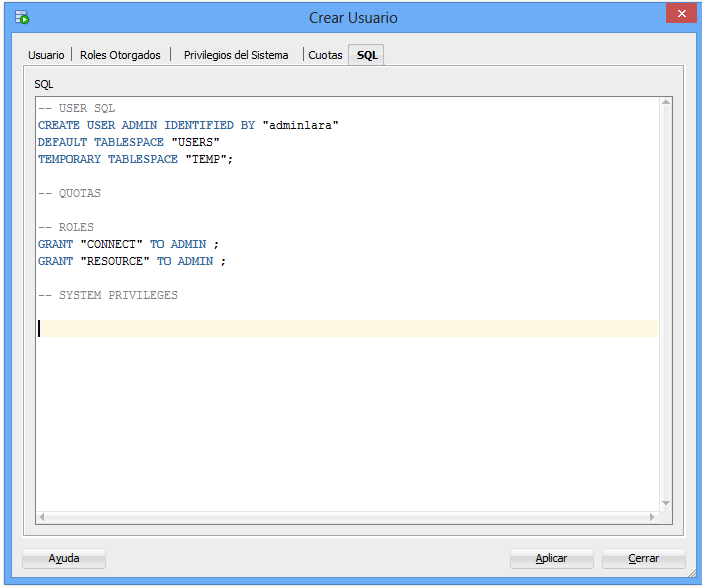The image size is (702, 587).
Task: Click the IDENTIFIED BY keyword text
Action: click(209, 125)
